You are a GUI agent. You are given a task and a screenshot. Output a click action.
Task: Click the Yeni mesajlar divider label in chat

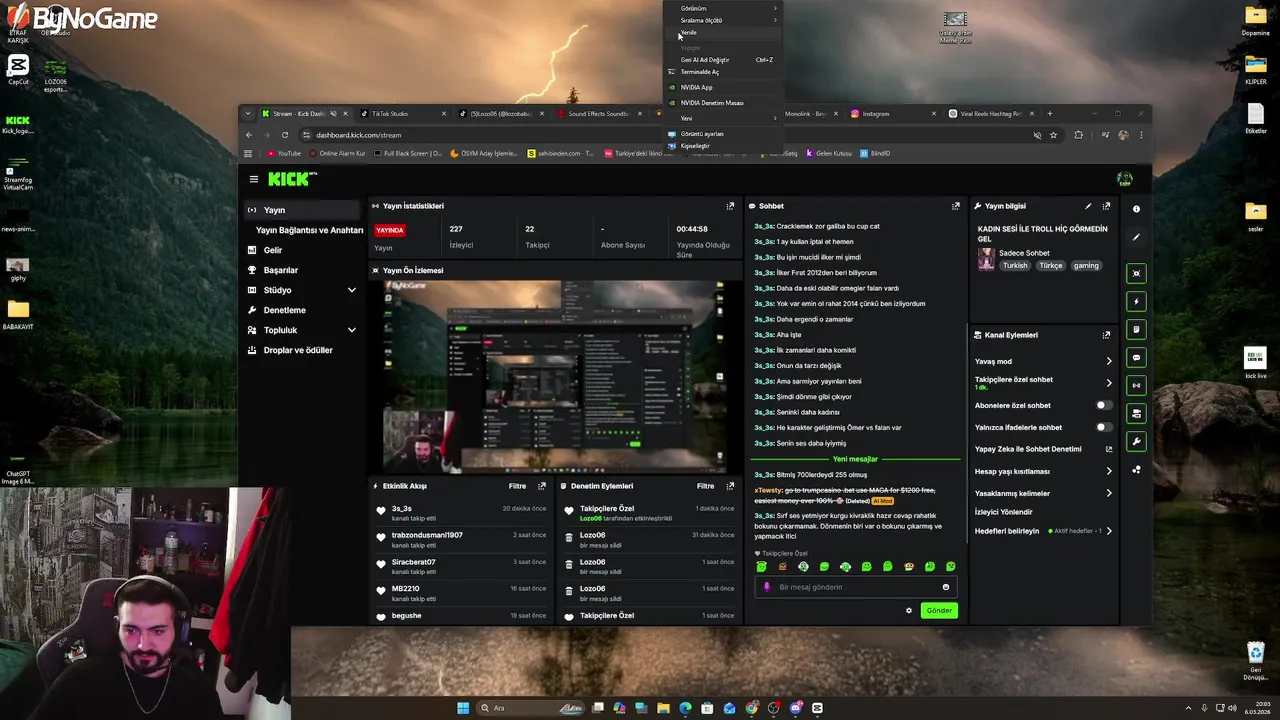pyautogui.click(x=855, y=459)
